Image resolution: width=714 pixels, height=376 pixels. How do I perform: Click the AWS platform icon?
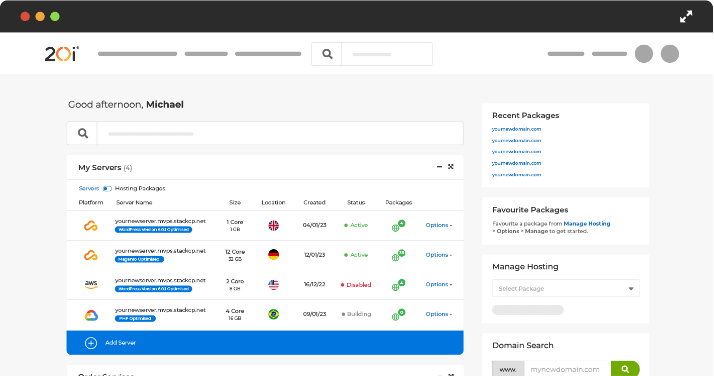click(91, 285)
